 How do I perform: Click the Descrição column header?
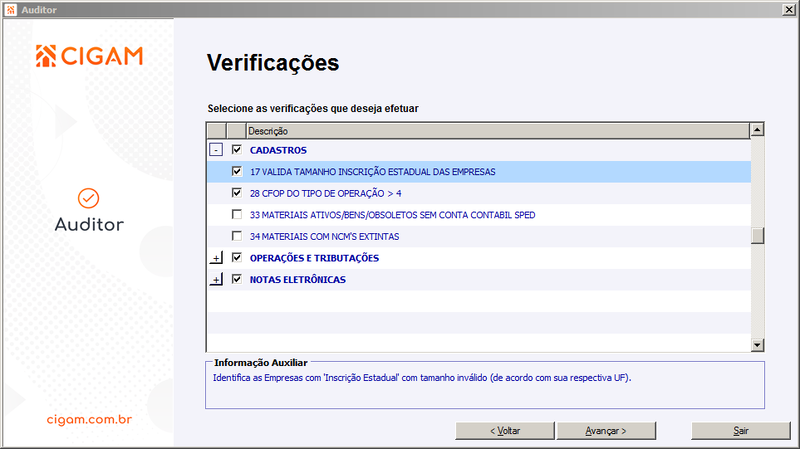coord(498,131)
